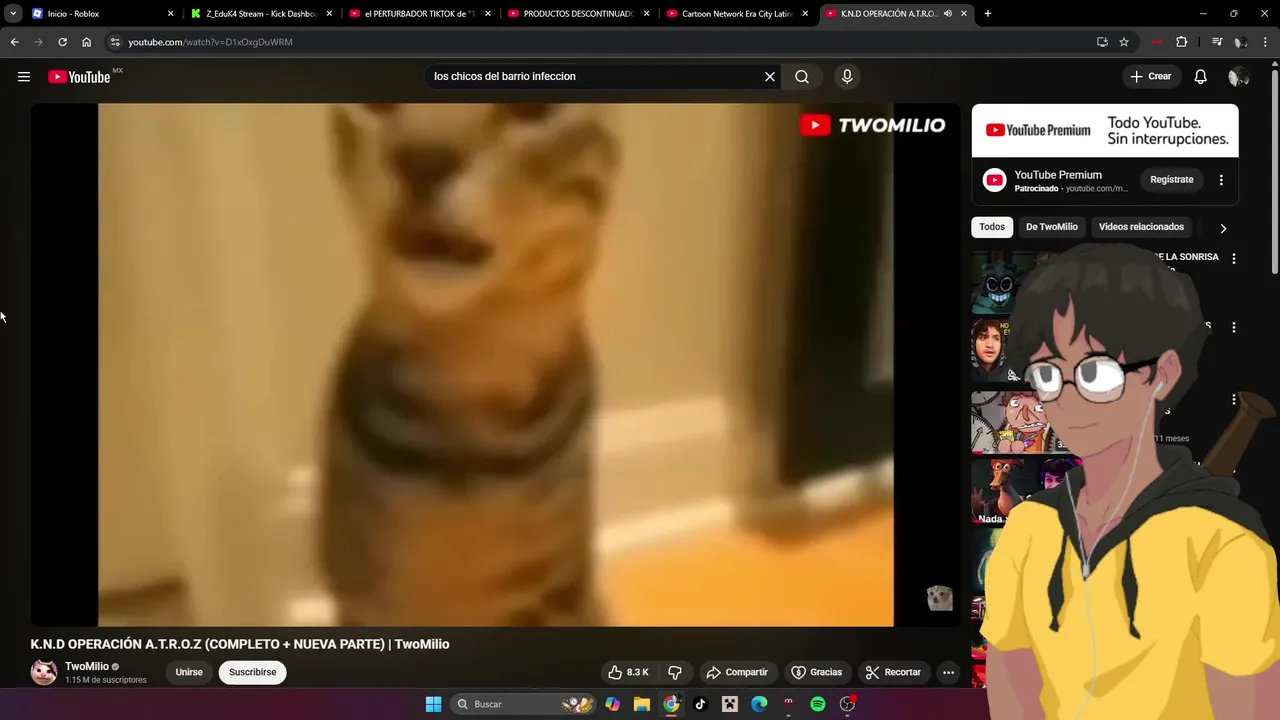Screen dimensions: 1280x720
Task: Open the Chrome profile avatar
Action: [x=1241, y=42]
